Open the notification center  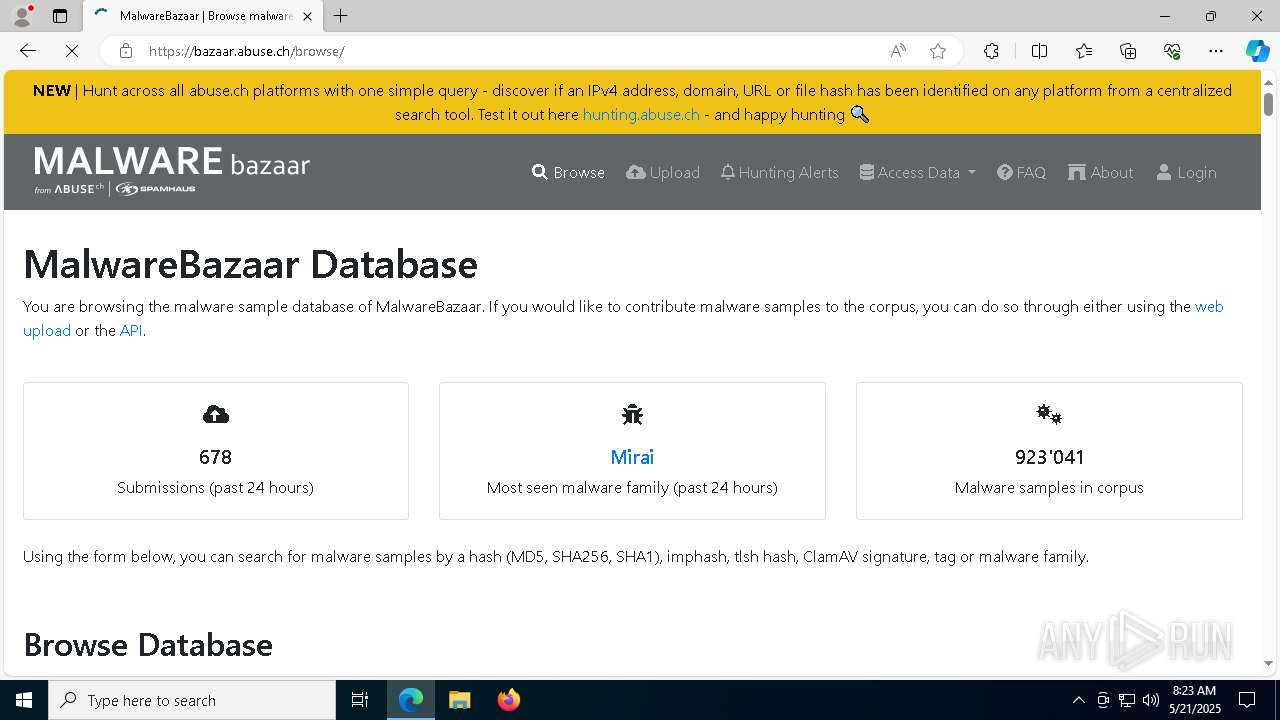pos(1247,700)
